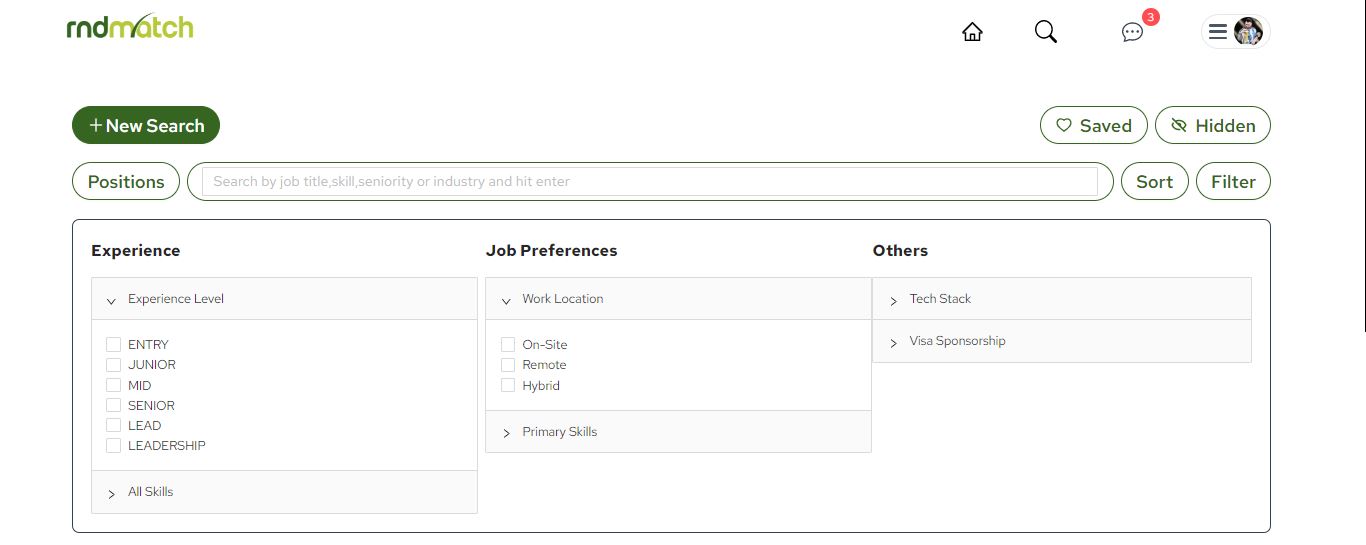This screenshot has width=1366, height=545.
Task: Open the chat messages icon with badge
Action: pos(1132,32)
